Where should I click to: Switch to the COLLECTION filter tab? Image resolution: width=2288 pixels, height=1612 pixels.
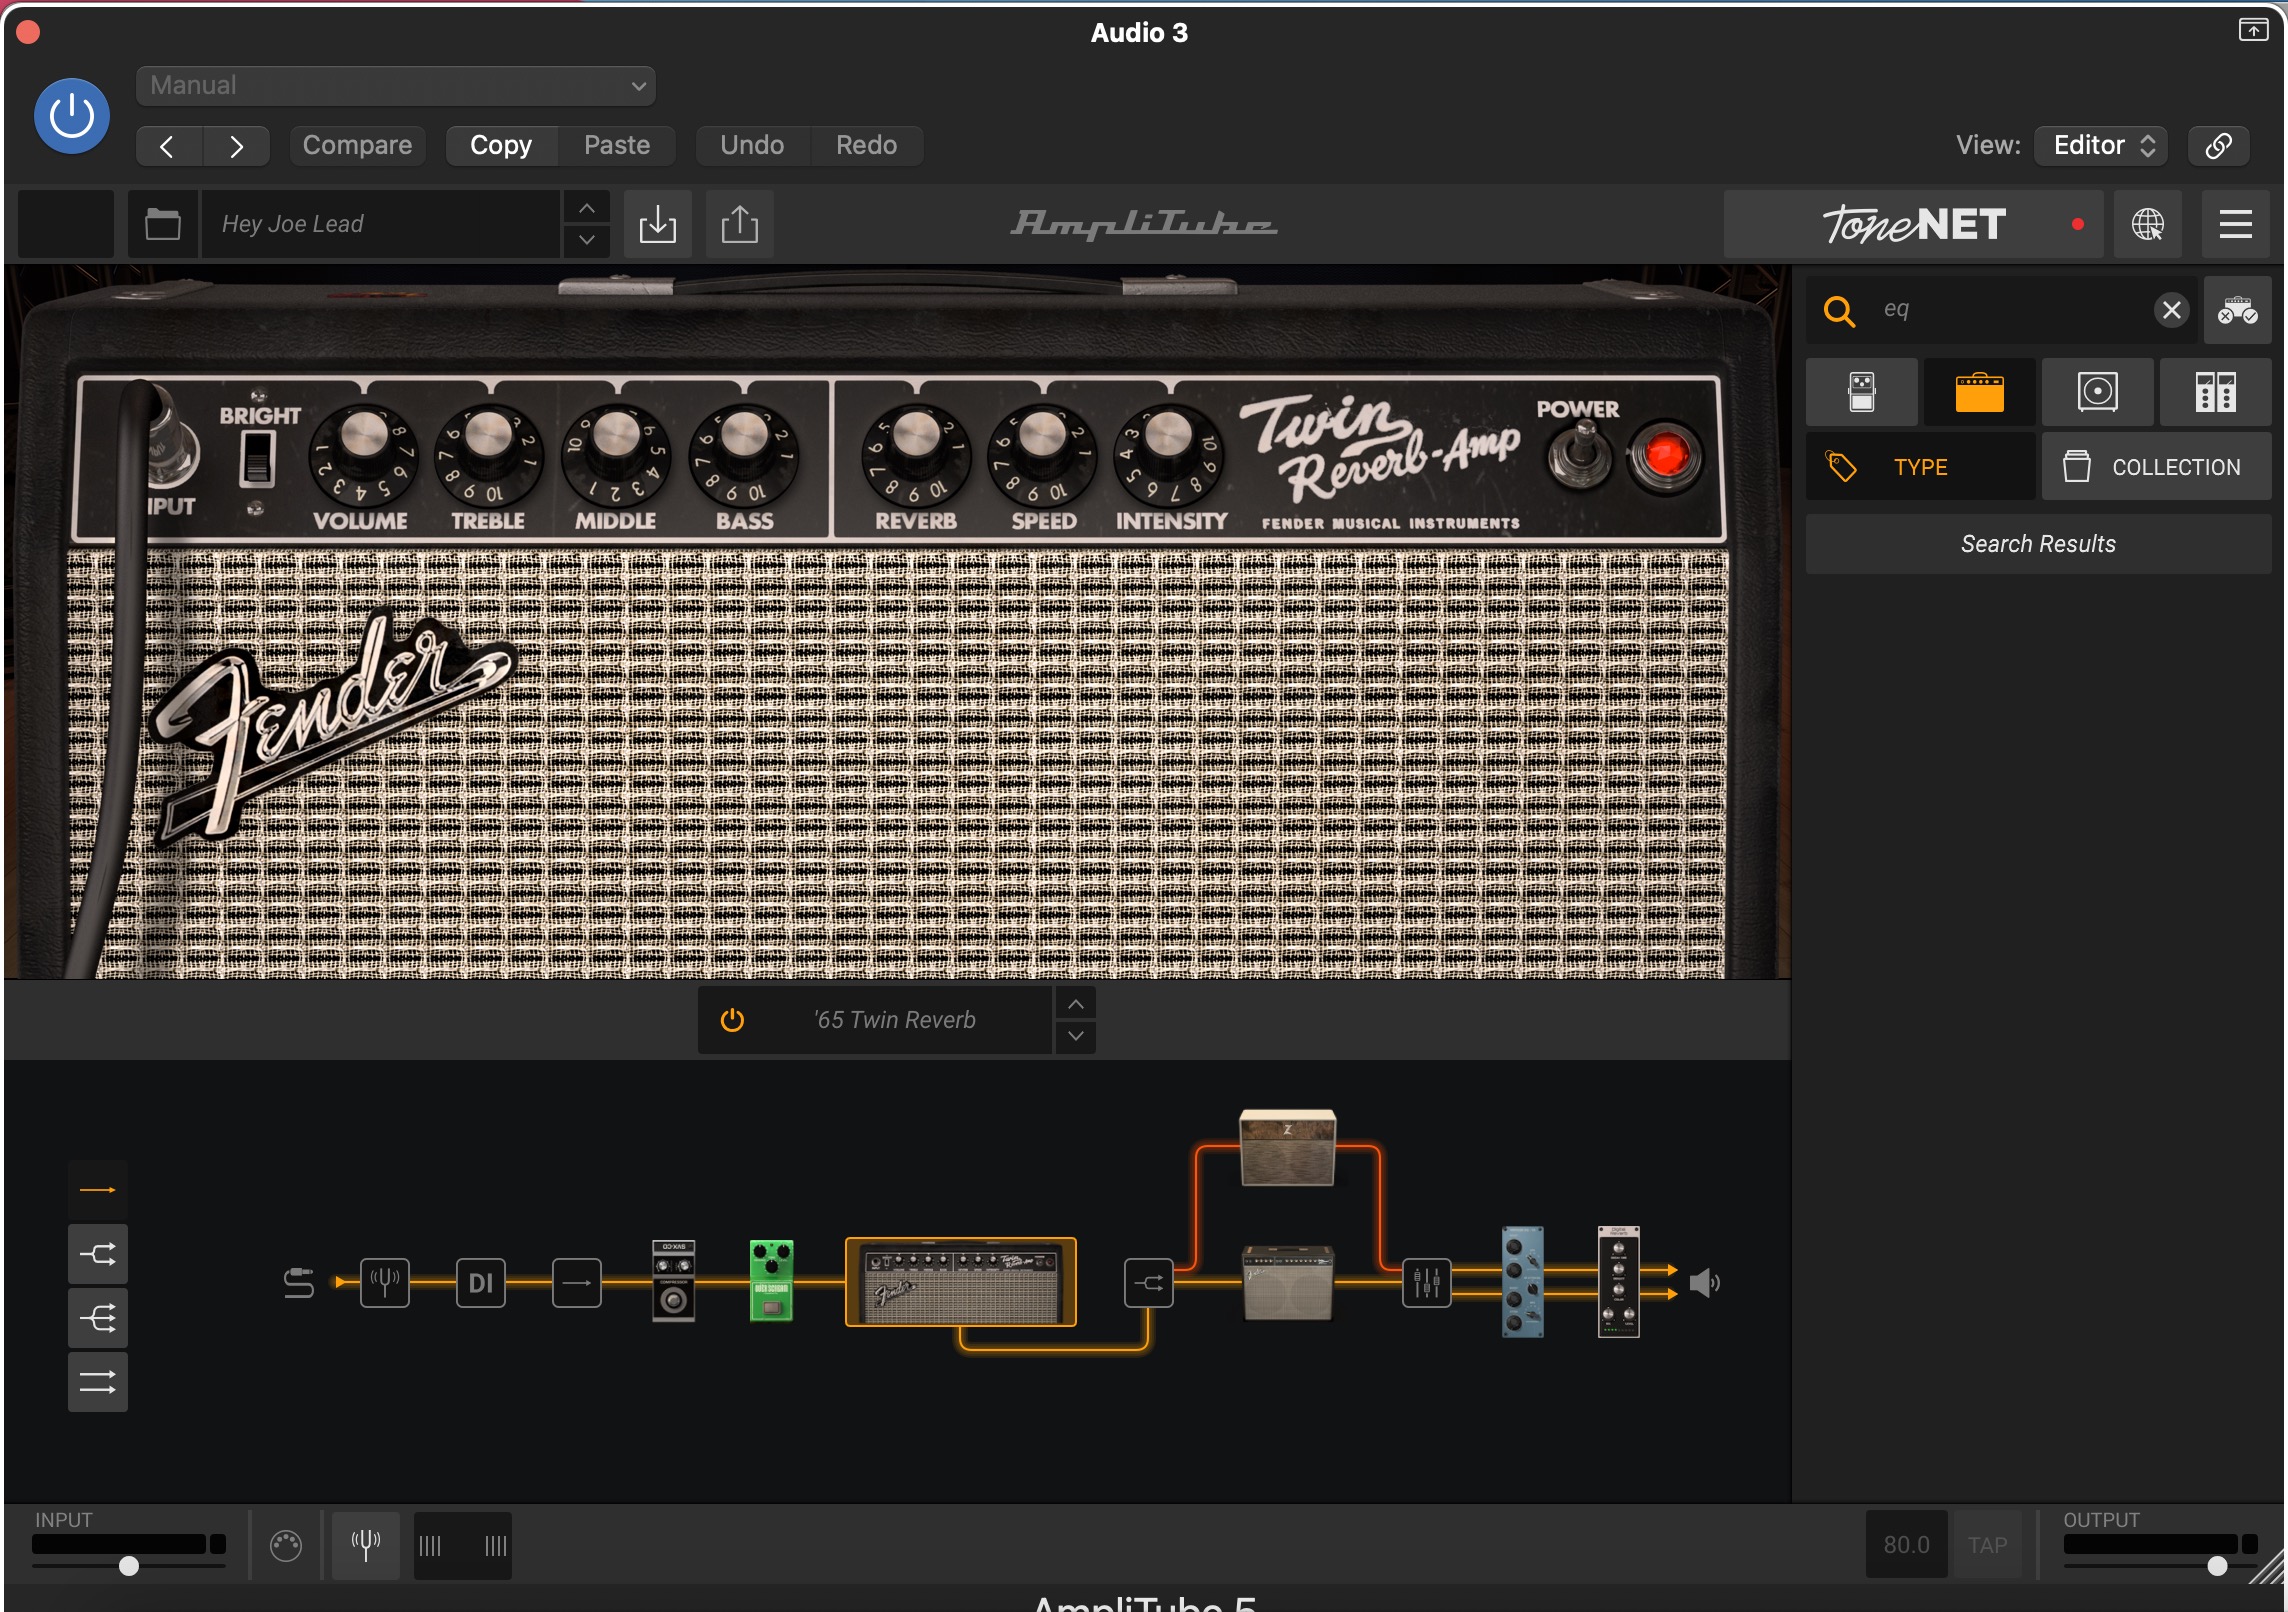(x=2156, y=467)
